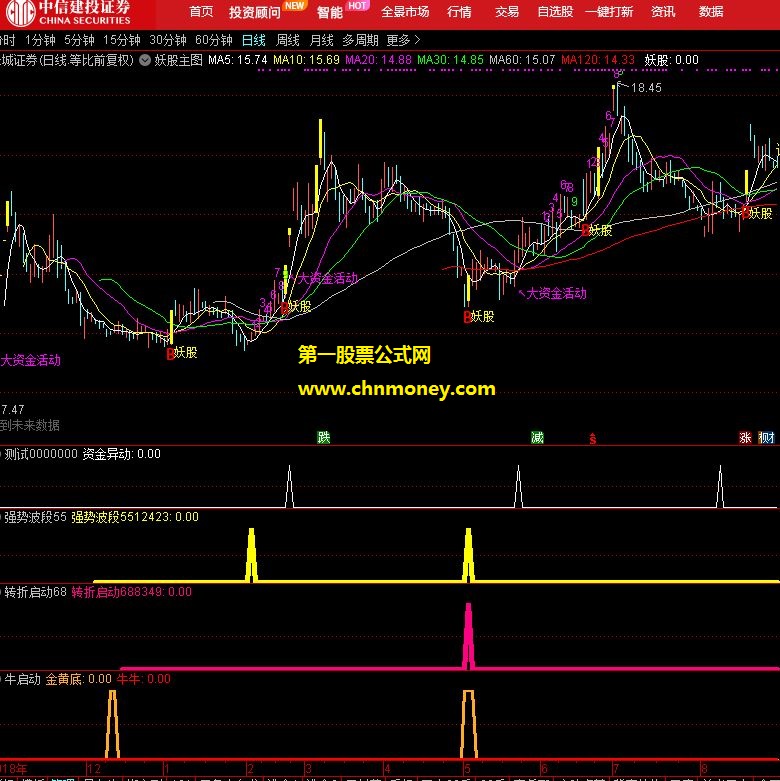Click the first white 资金异动 spike
780x781 pixels.
point(289,487)
